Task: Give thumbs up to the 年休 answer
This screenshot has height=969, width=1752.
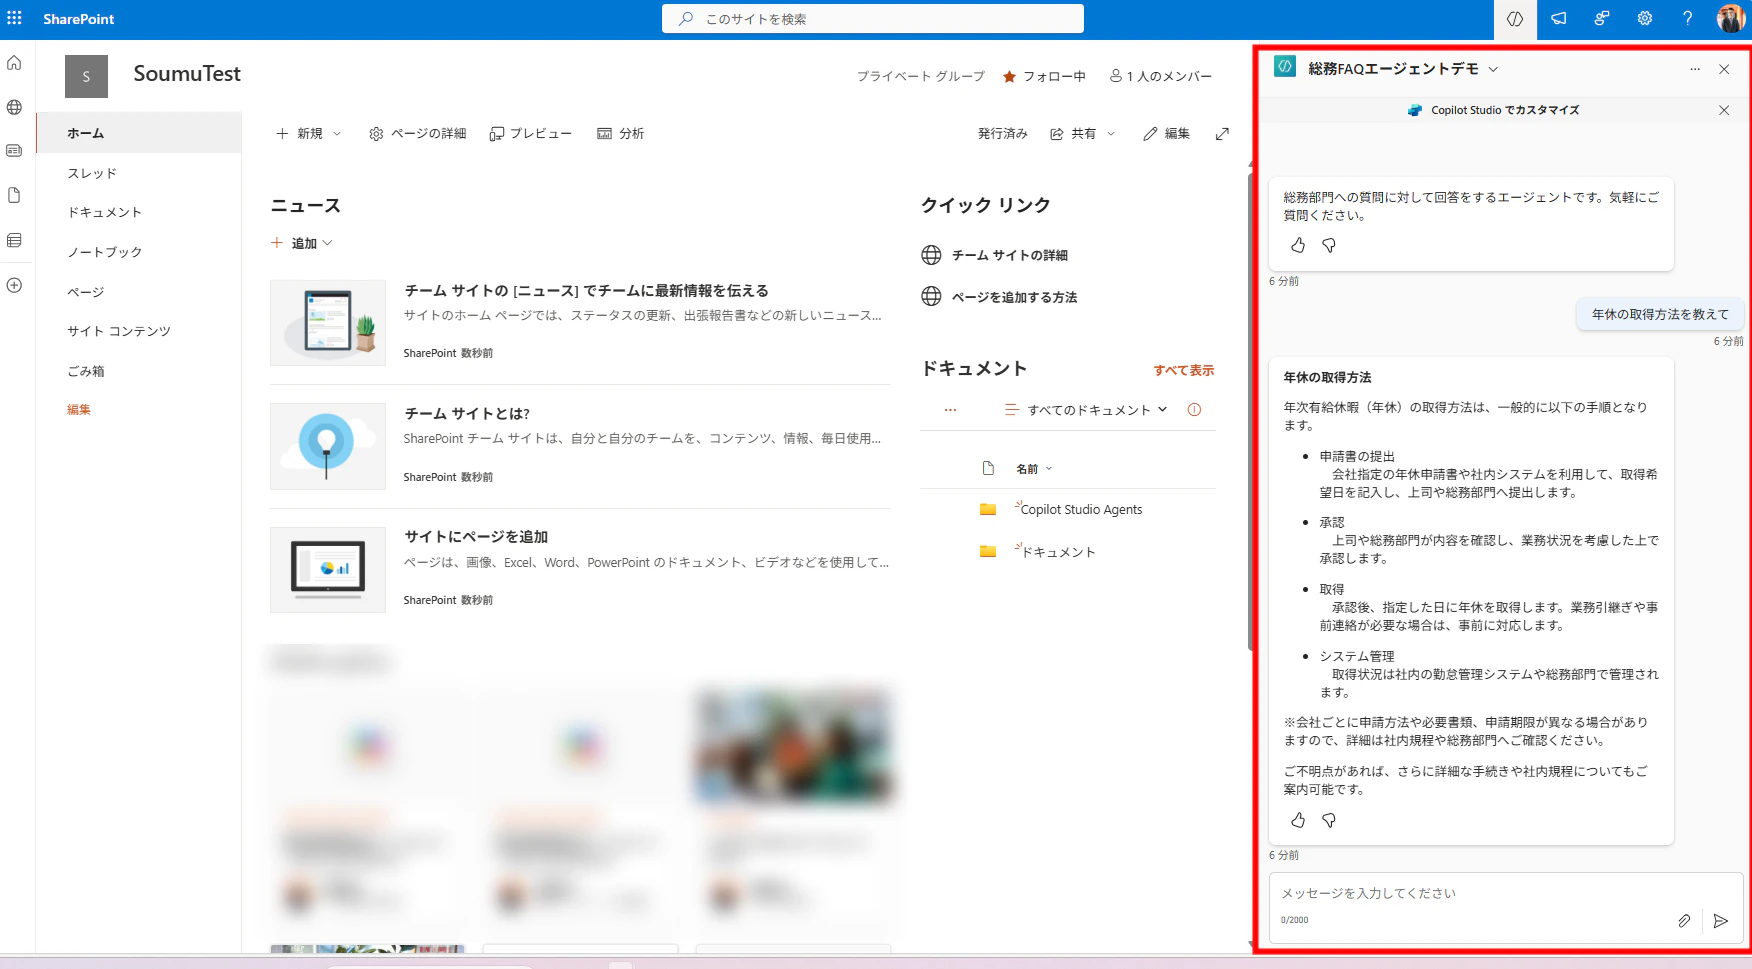Action: [1298, 820]
